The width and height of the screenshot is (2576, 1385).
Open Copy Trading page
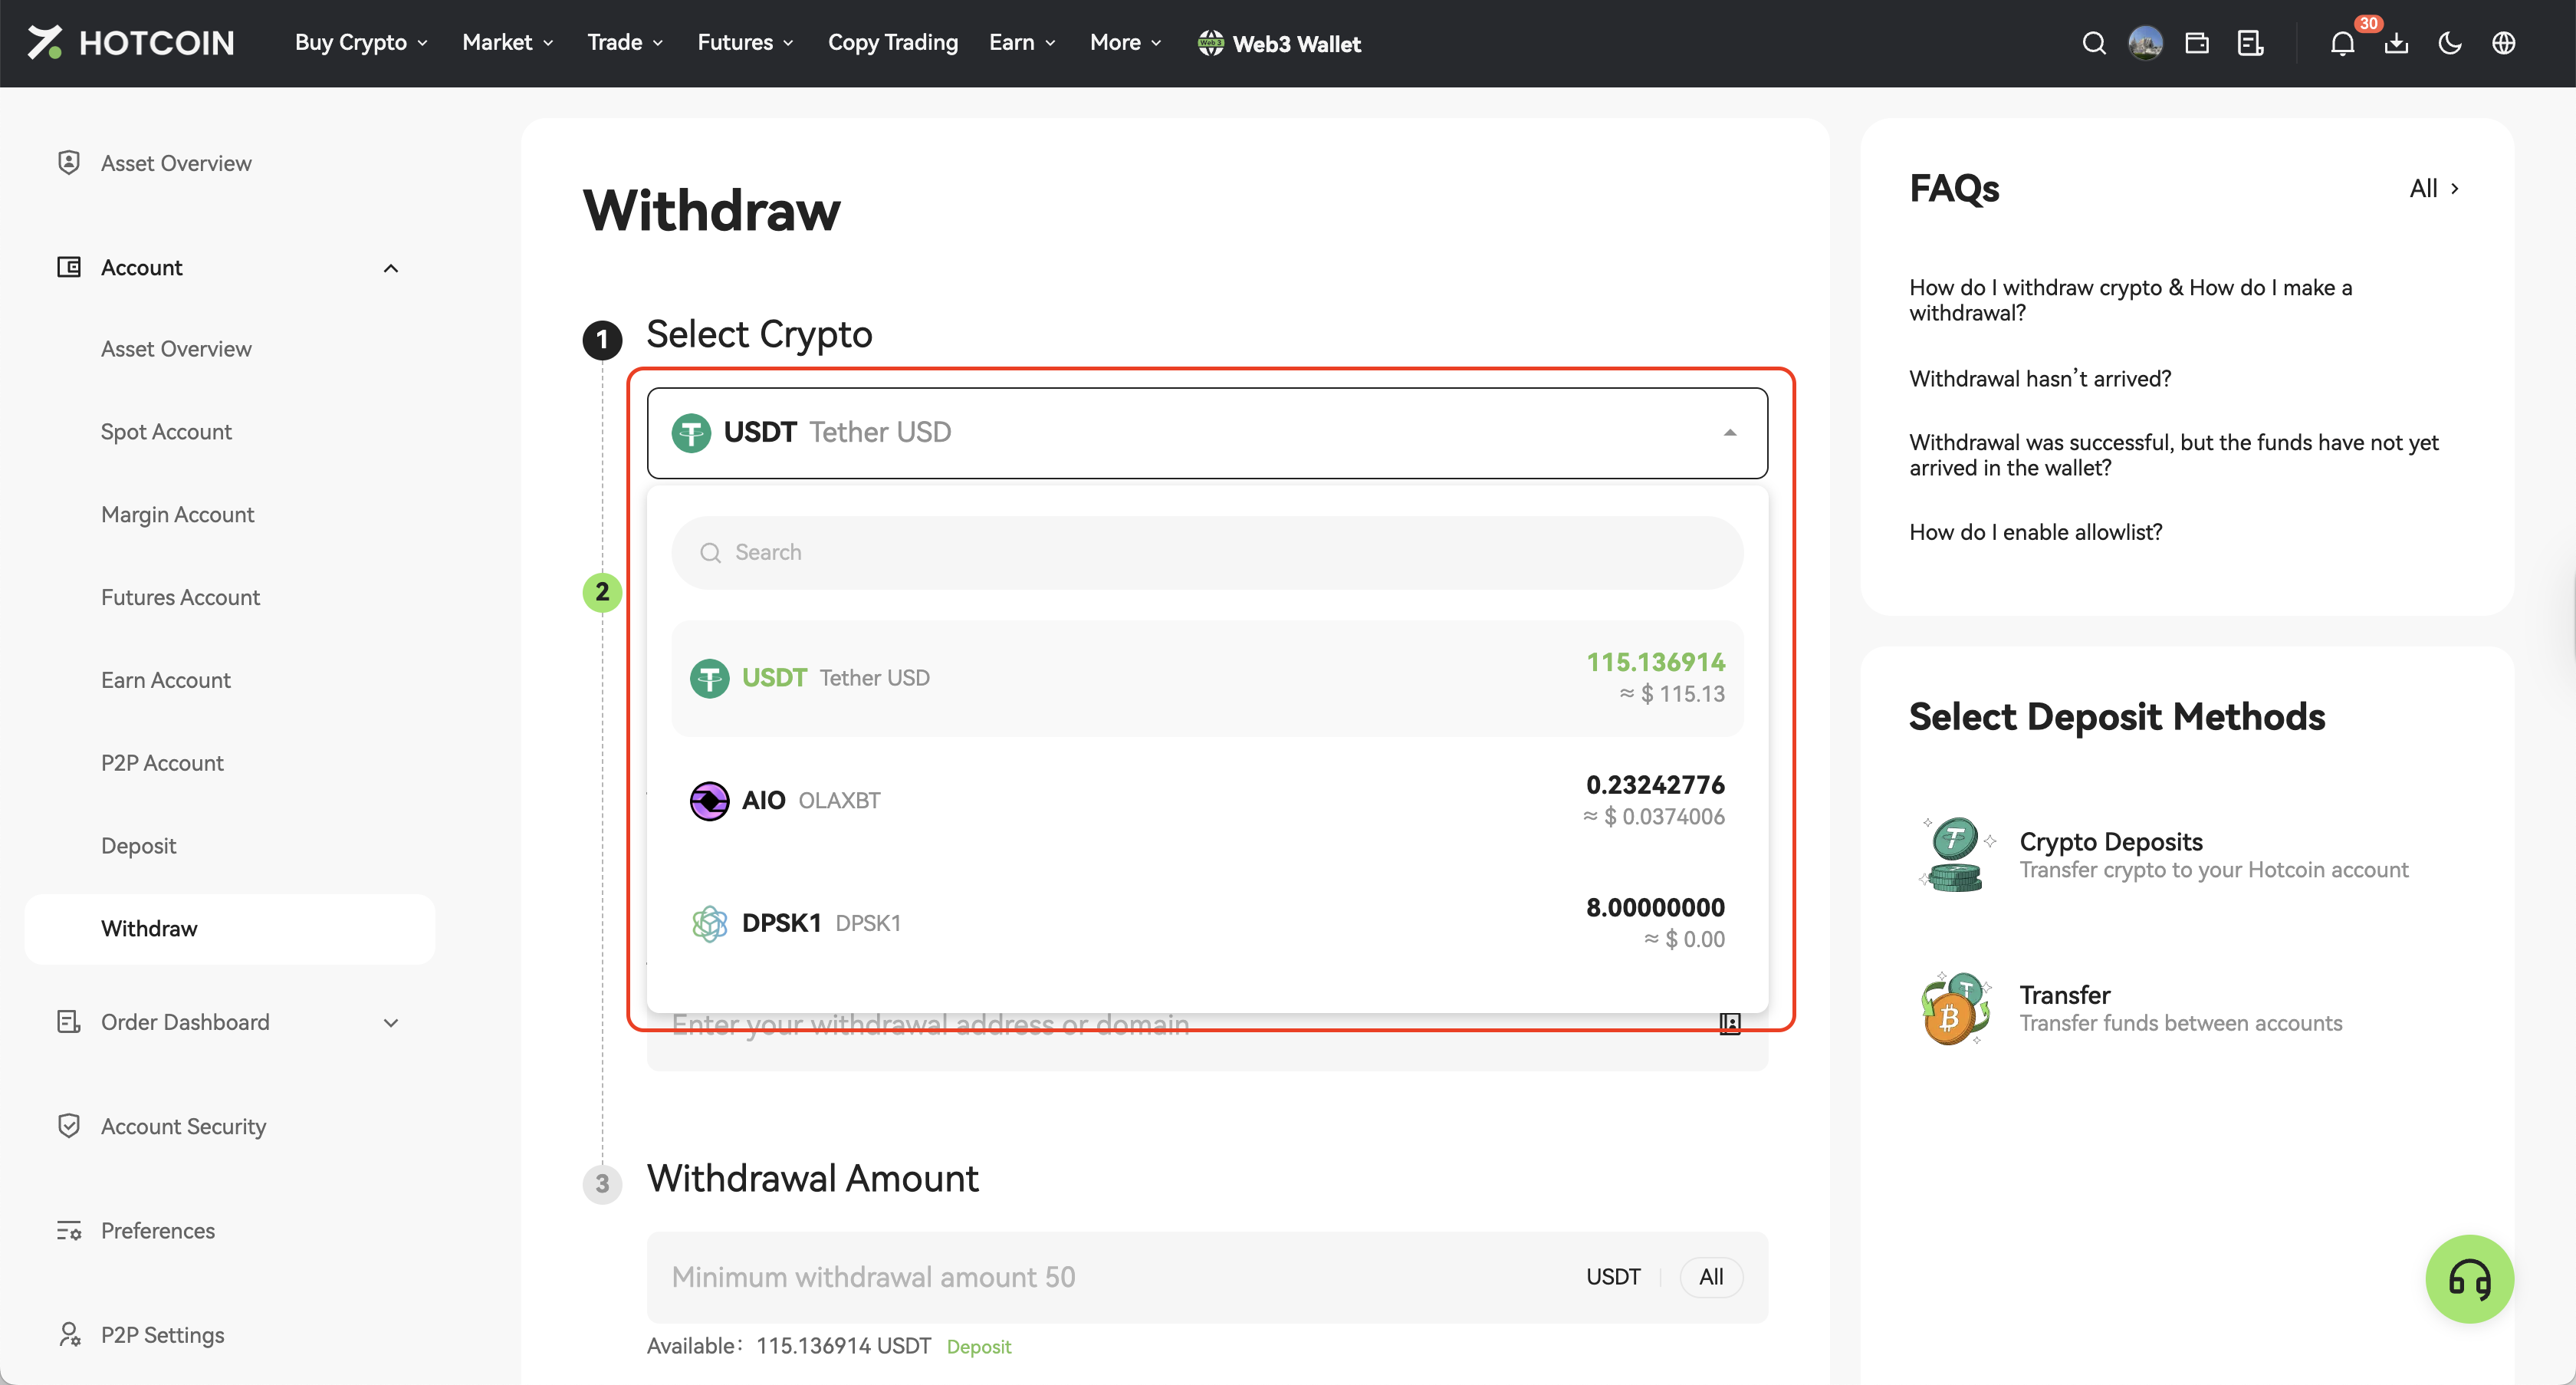point(892,43)
